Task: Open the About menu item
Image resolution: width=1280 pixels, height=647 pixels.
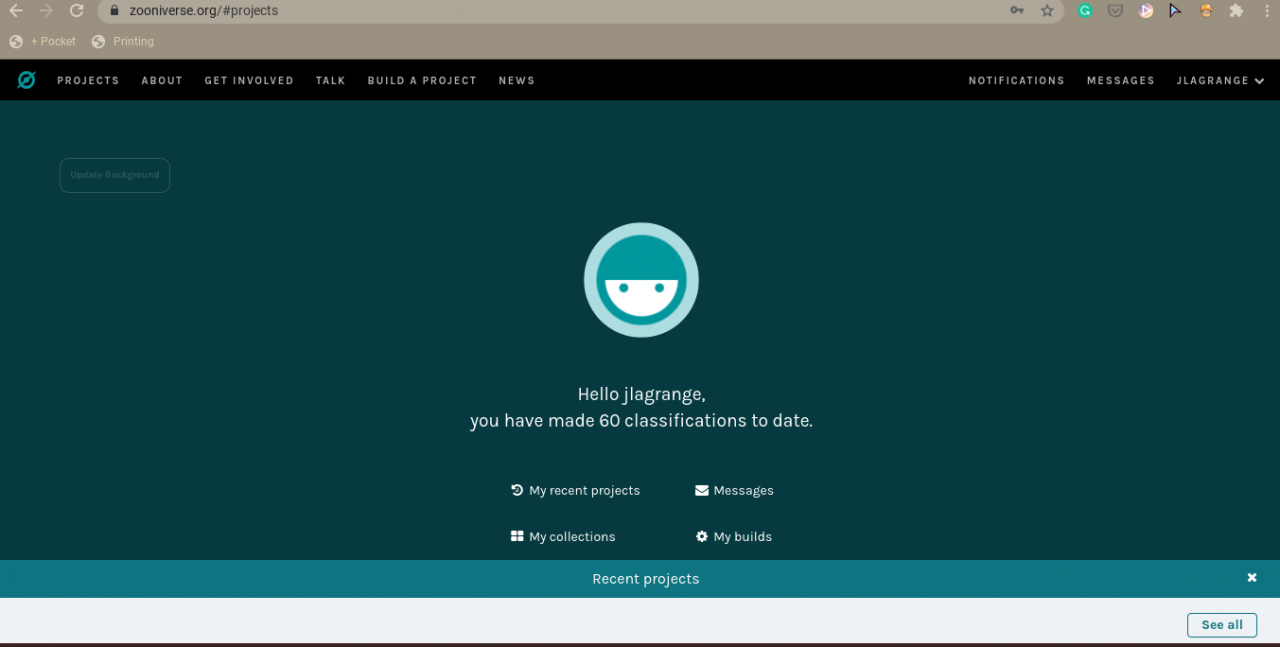Action: click(162, 81)
